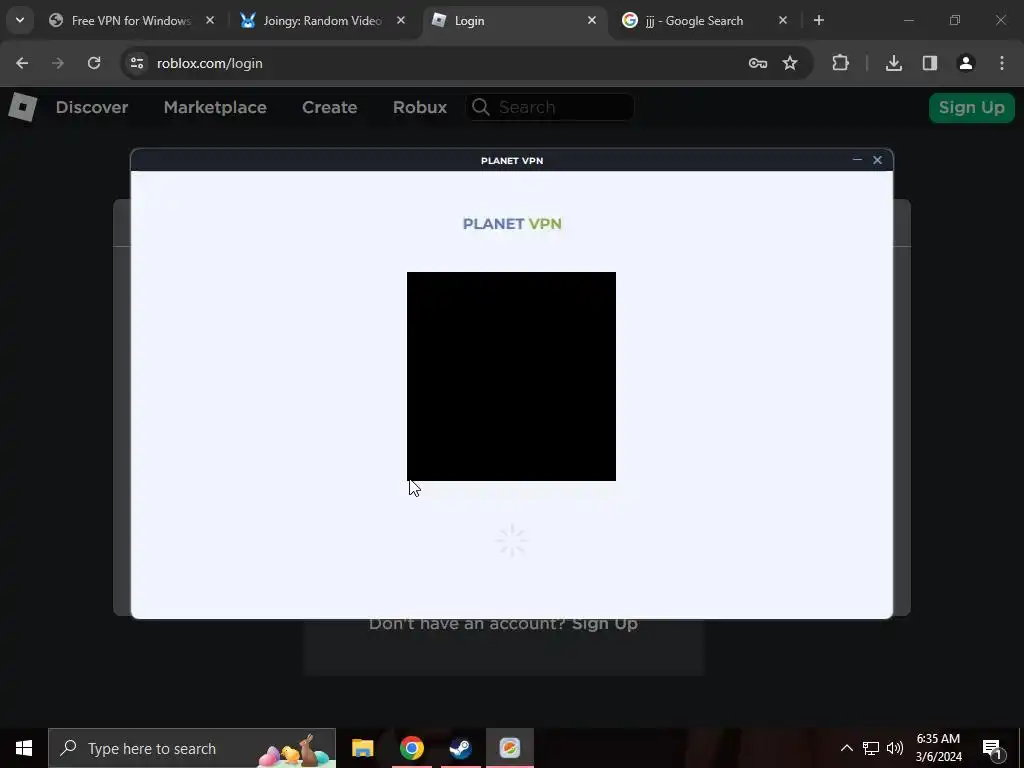Open the Windows notification center icon

pos(992,748)
